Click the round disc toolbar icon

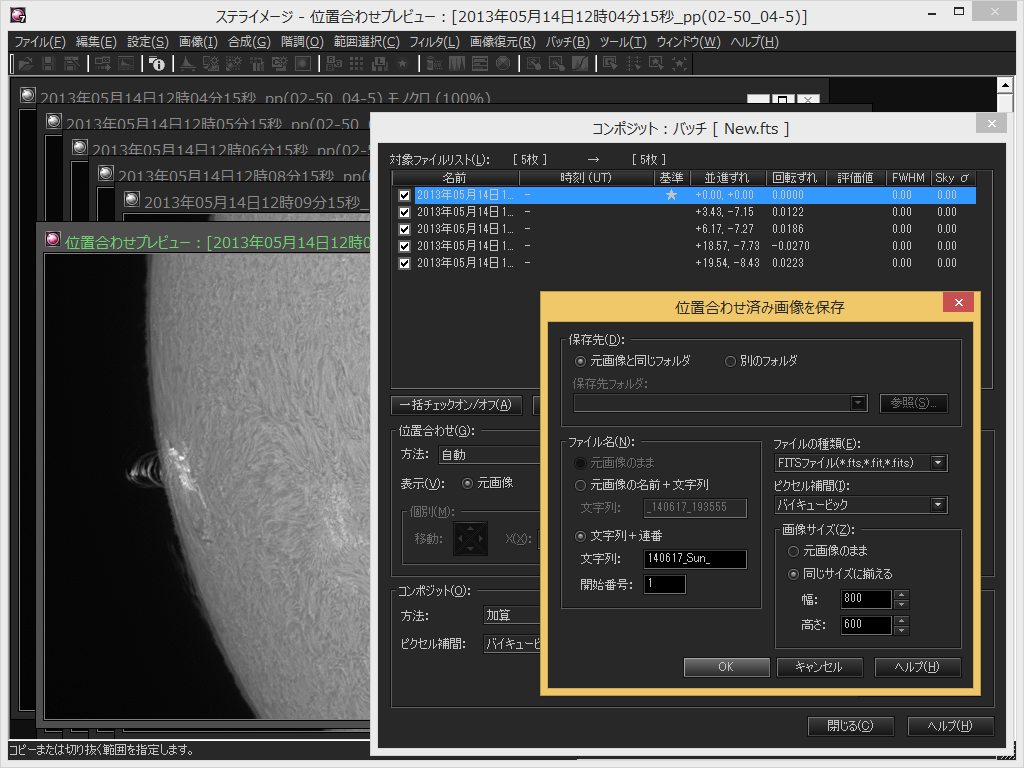pyautogui.click(x=503, y=63)
